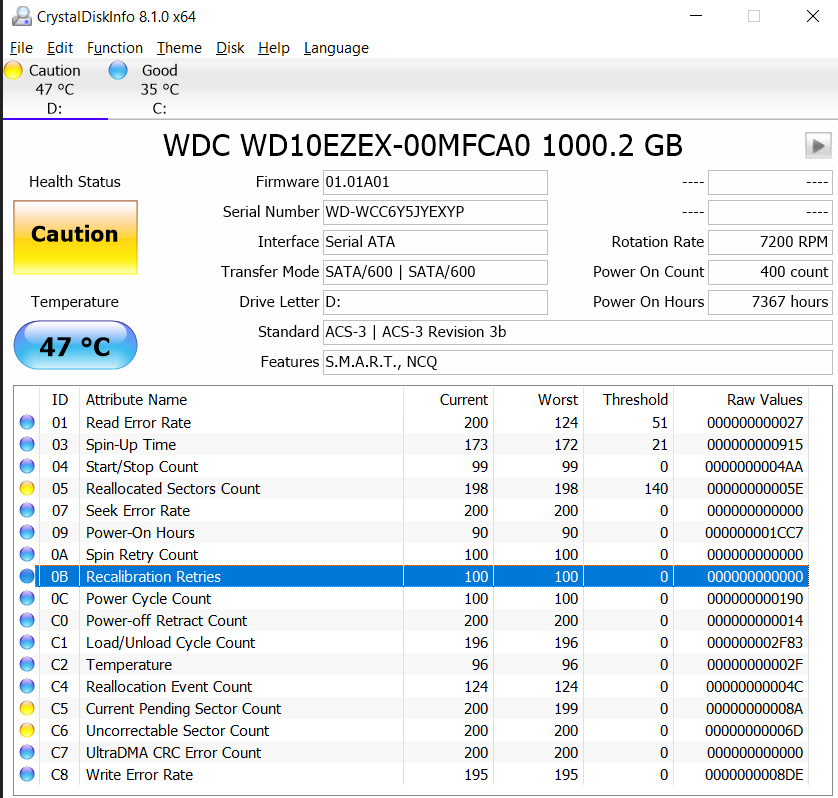Click the status dot for Reallocation Event Count
838x798 pixels.
27,686
